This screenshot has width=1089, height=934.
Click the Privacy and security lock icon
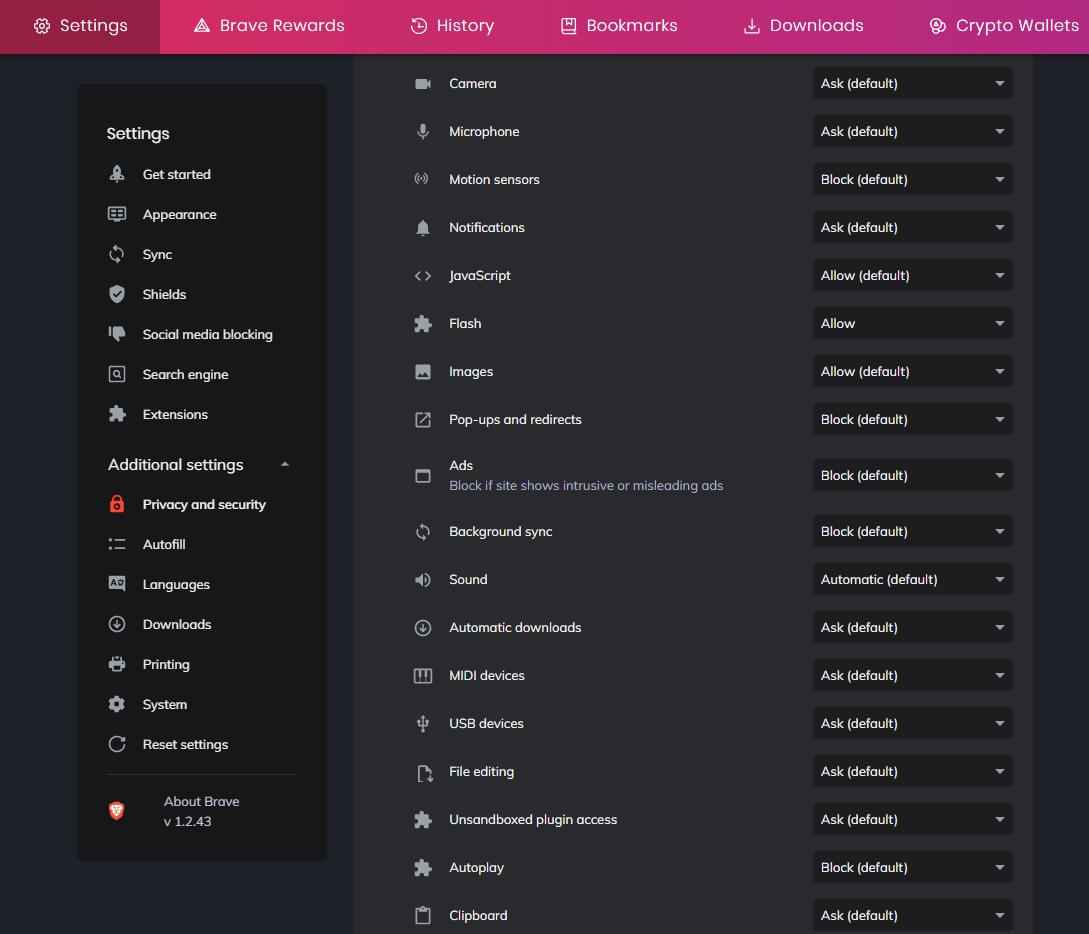point(117,504)
